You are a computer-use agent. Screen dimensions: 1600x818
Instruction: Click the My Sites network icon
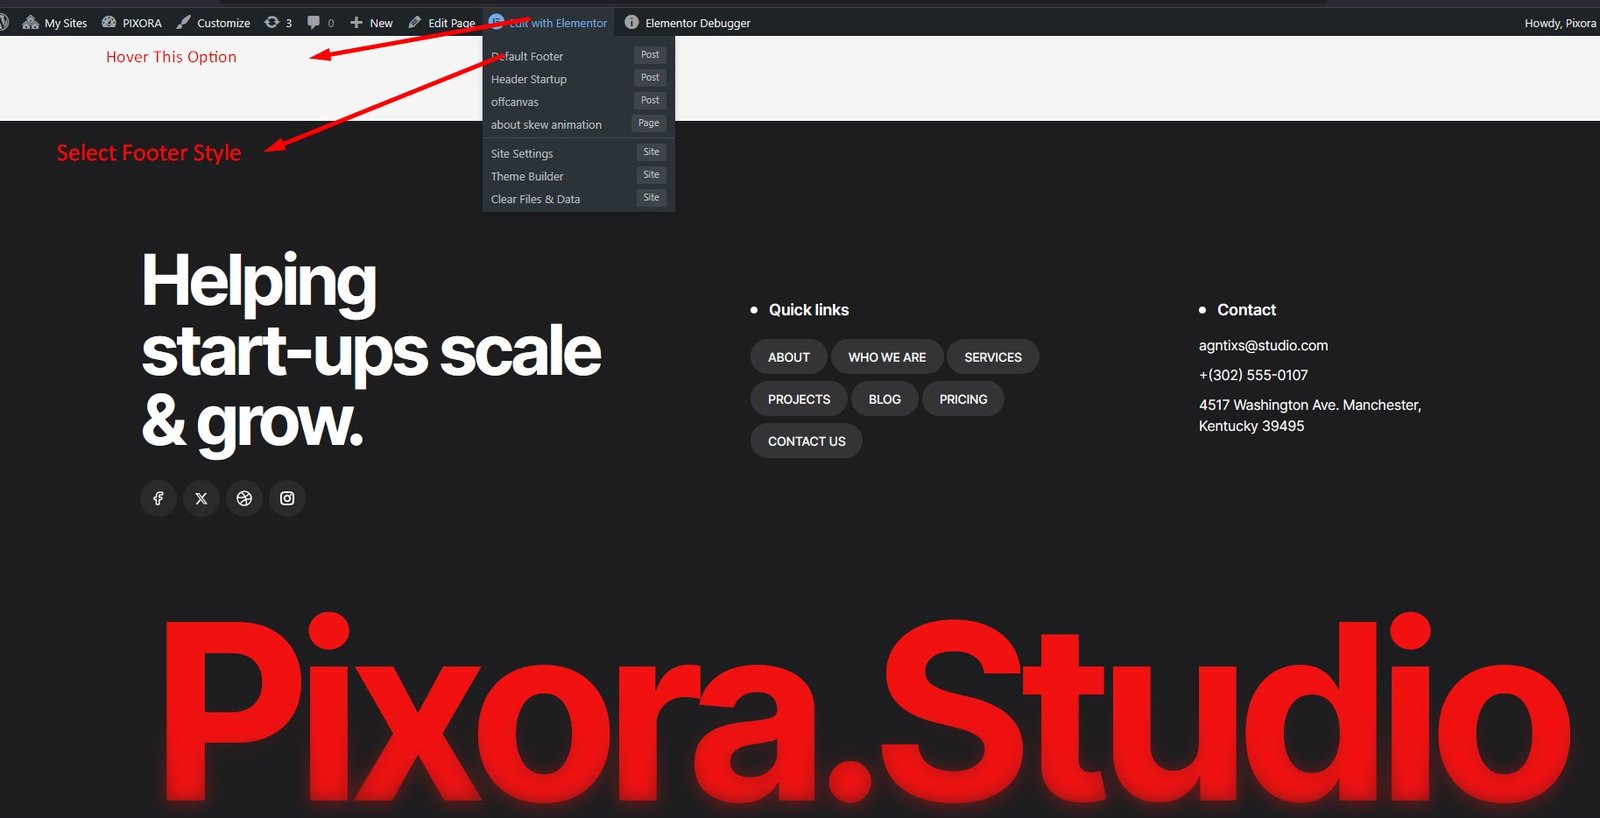pos(31,22)
